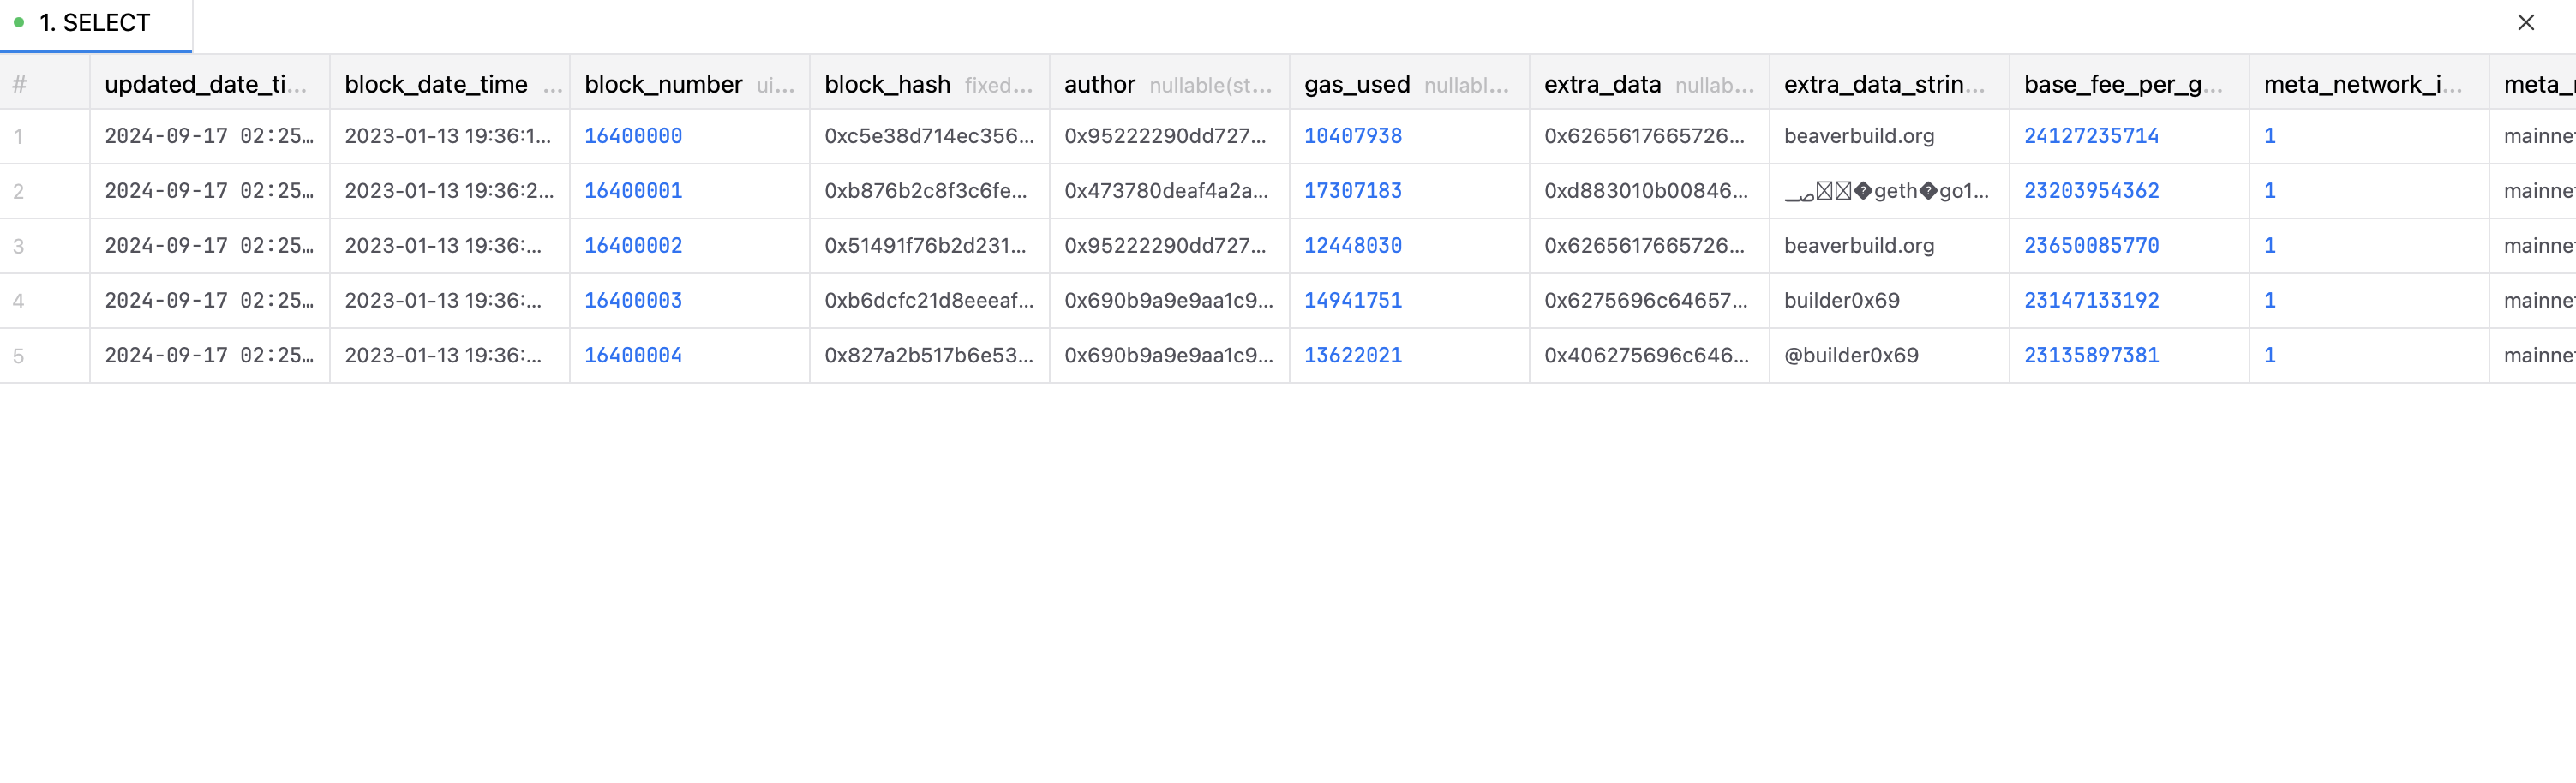This screenshot has height=783, width=2576.
Task: Sort by the block_number column header
Action: click(x=663, y=85)
